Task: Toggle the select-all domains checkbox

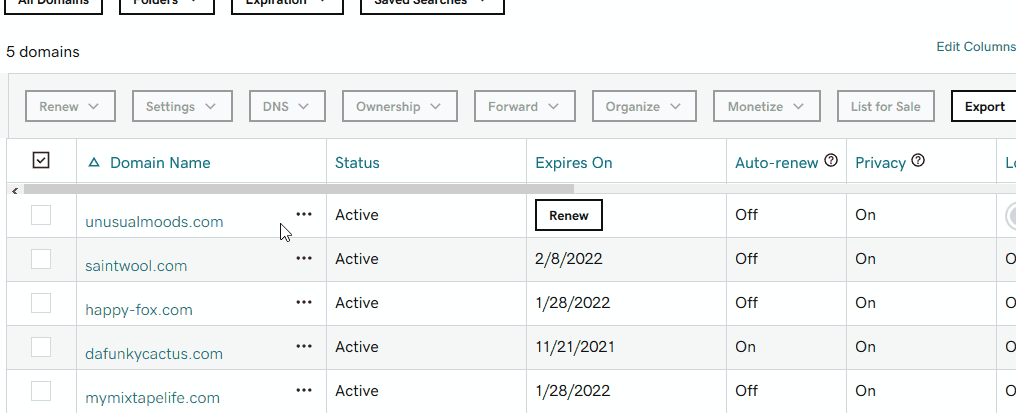Action: point(41,160)
